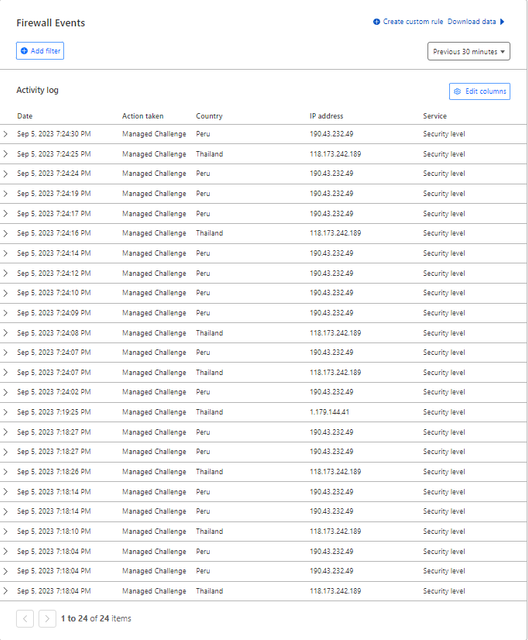
Task: Click the Download data link
Action: tap(472, 22)
